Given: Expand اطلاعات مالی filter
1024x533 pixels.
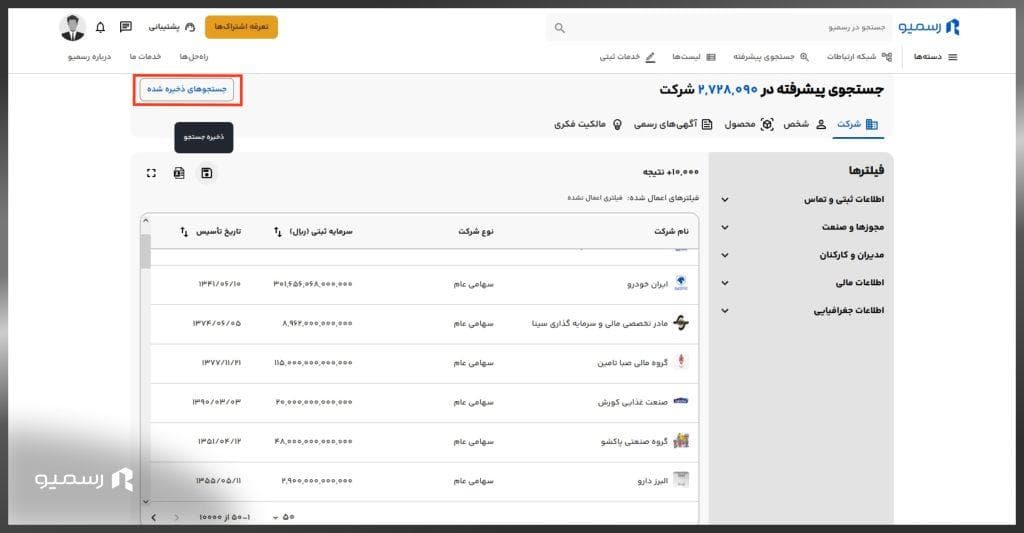Looking at the screenshot, I should 802,283.
